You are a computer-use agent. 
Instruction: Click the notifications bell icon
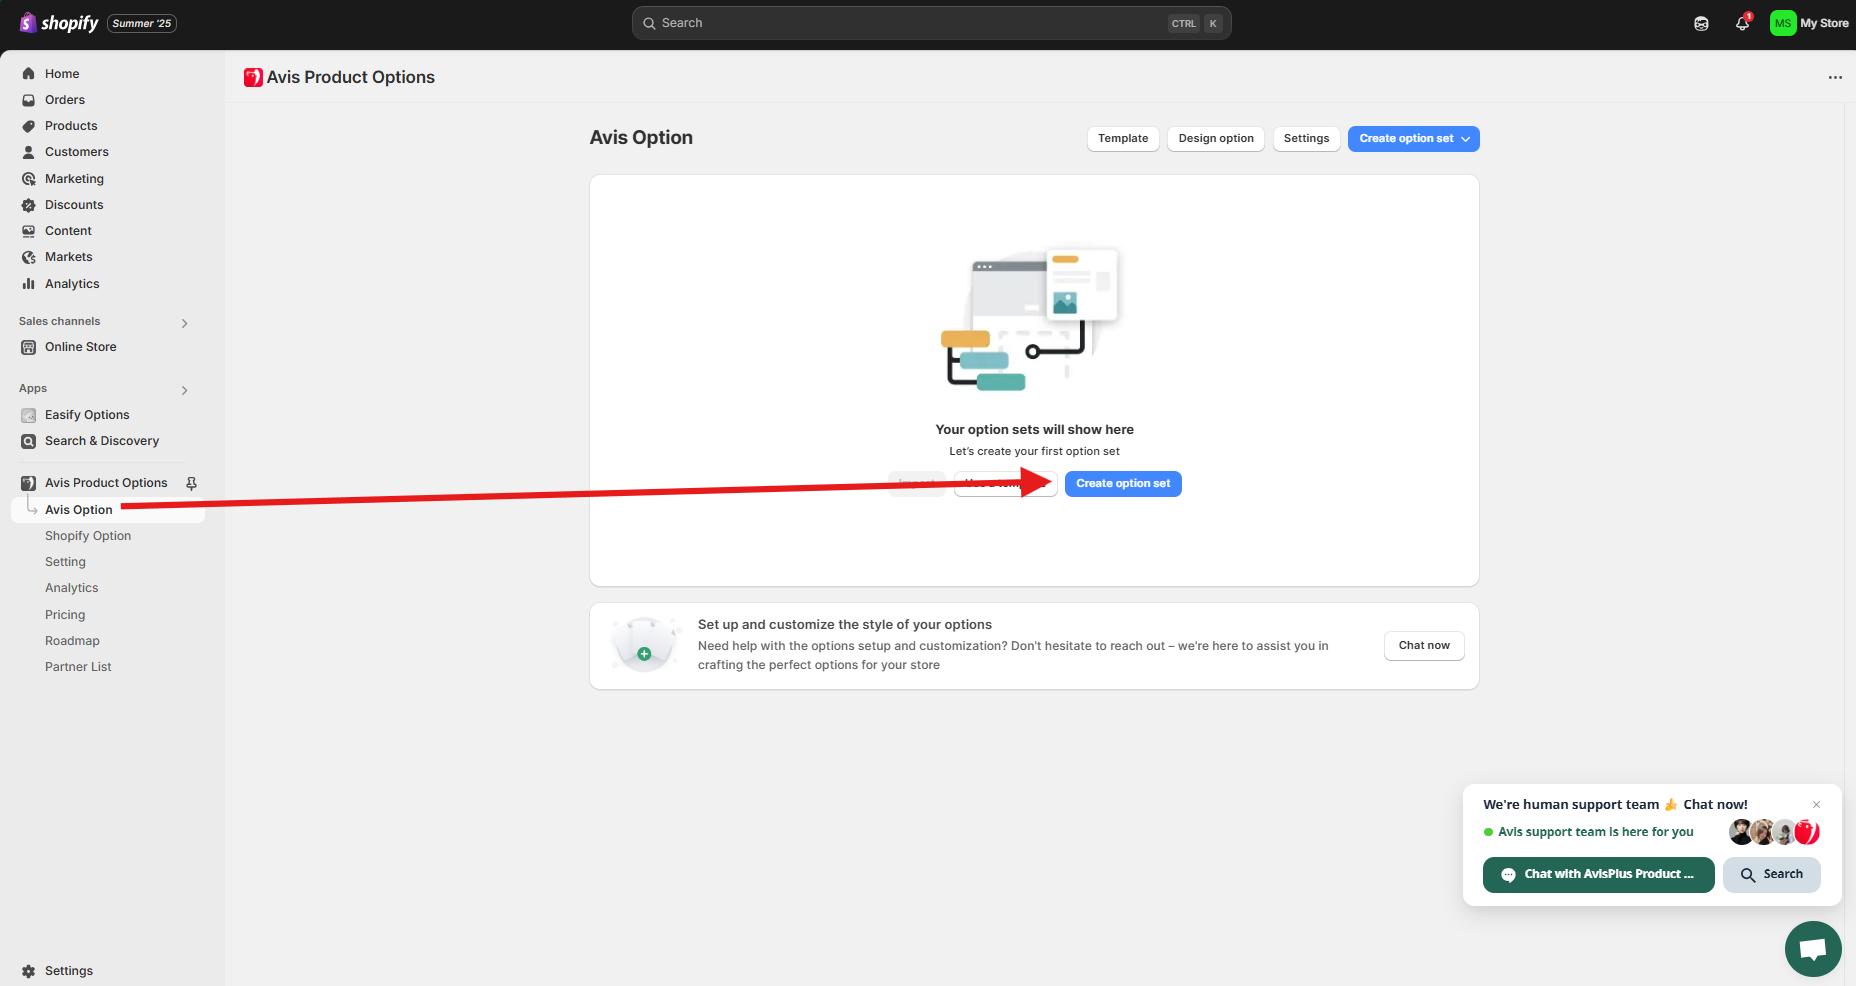(x=1742, y=23)
